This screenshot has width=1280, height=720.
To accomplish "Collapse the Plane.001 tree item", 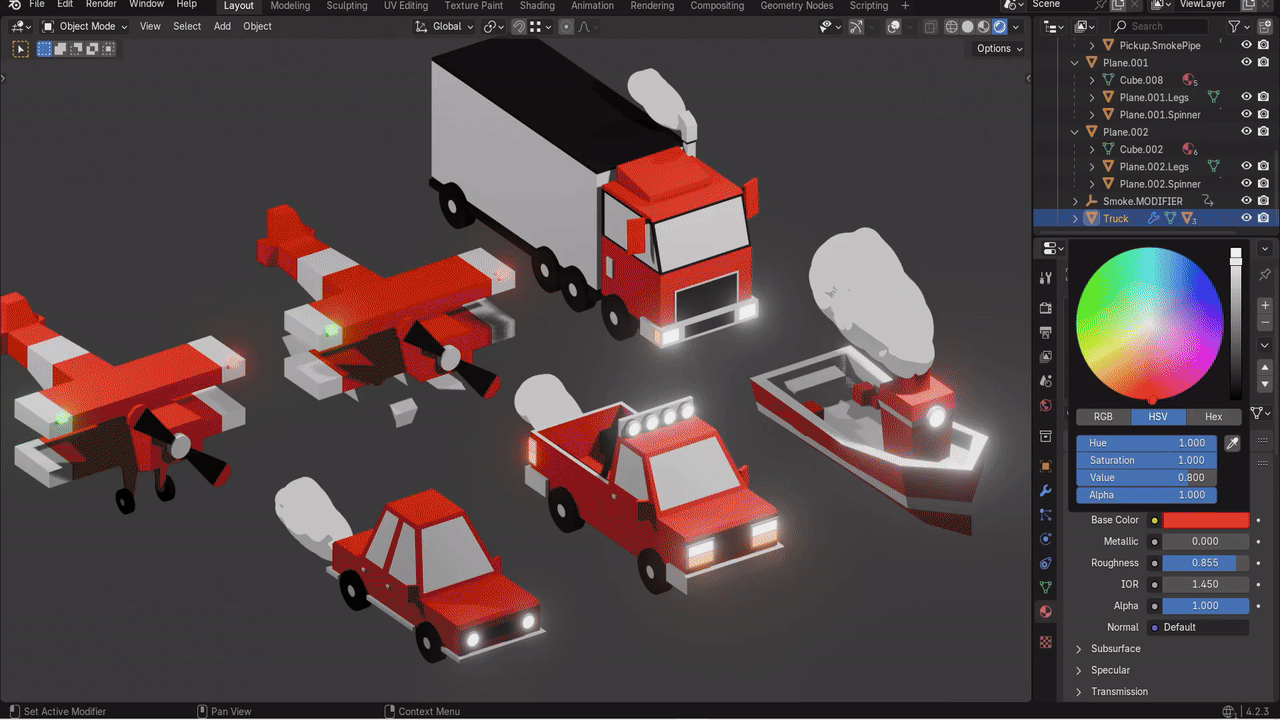I will pyautogui.click(x=1076, y=63).
